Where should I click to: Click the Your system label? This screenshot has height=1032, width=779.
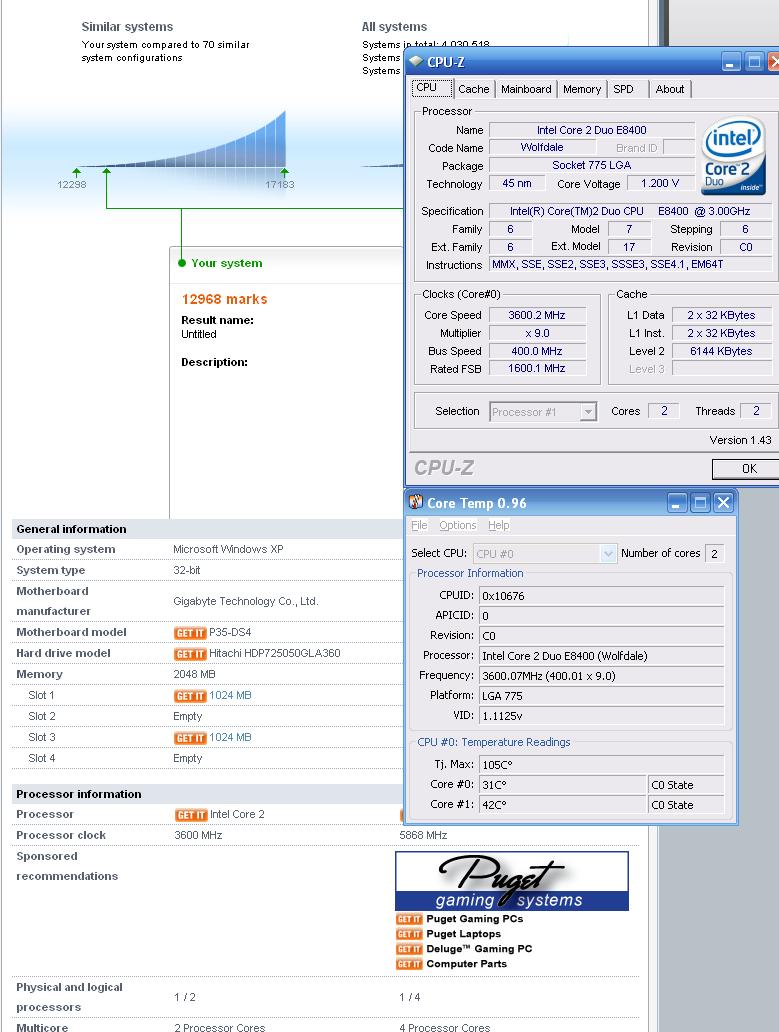click(x=227, y=263)
